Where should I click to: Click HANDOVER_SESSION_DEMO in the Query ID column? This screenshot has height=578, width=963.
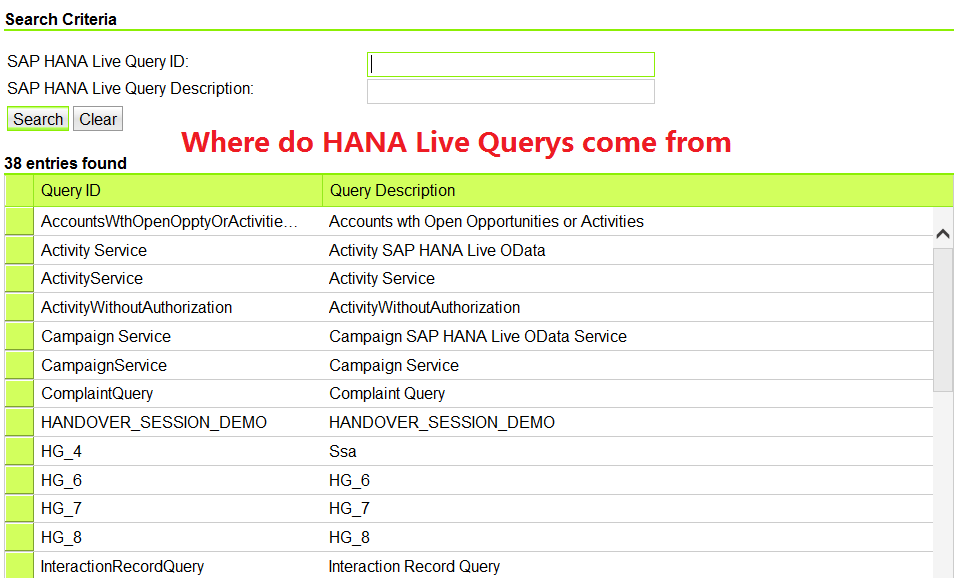tap(154, 422)
